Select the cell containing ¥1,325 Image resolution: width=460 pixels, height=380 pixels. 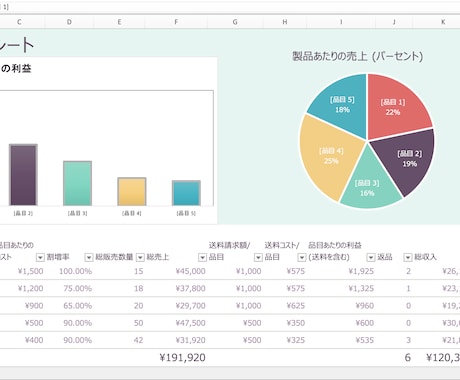[341, 289]
